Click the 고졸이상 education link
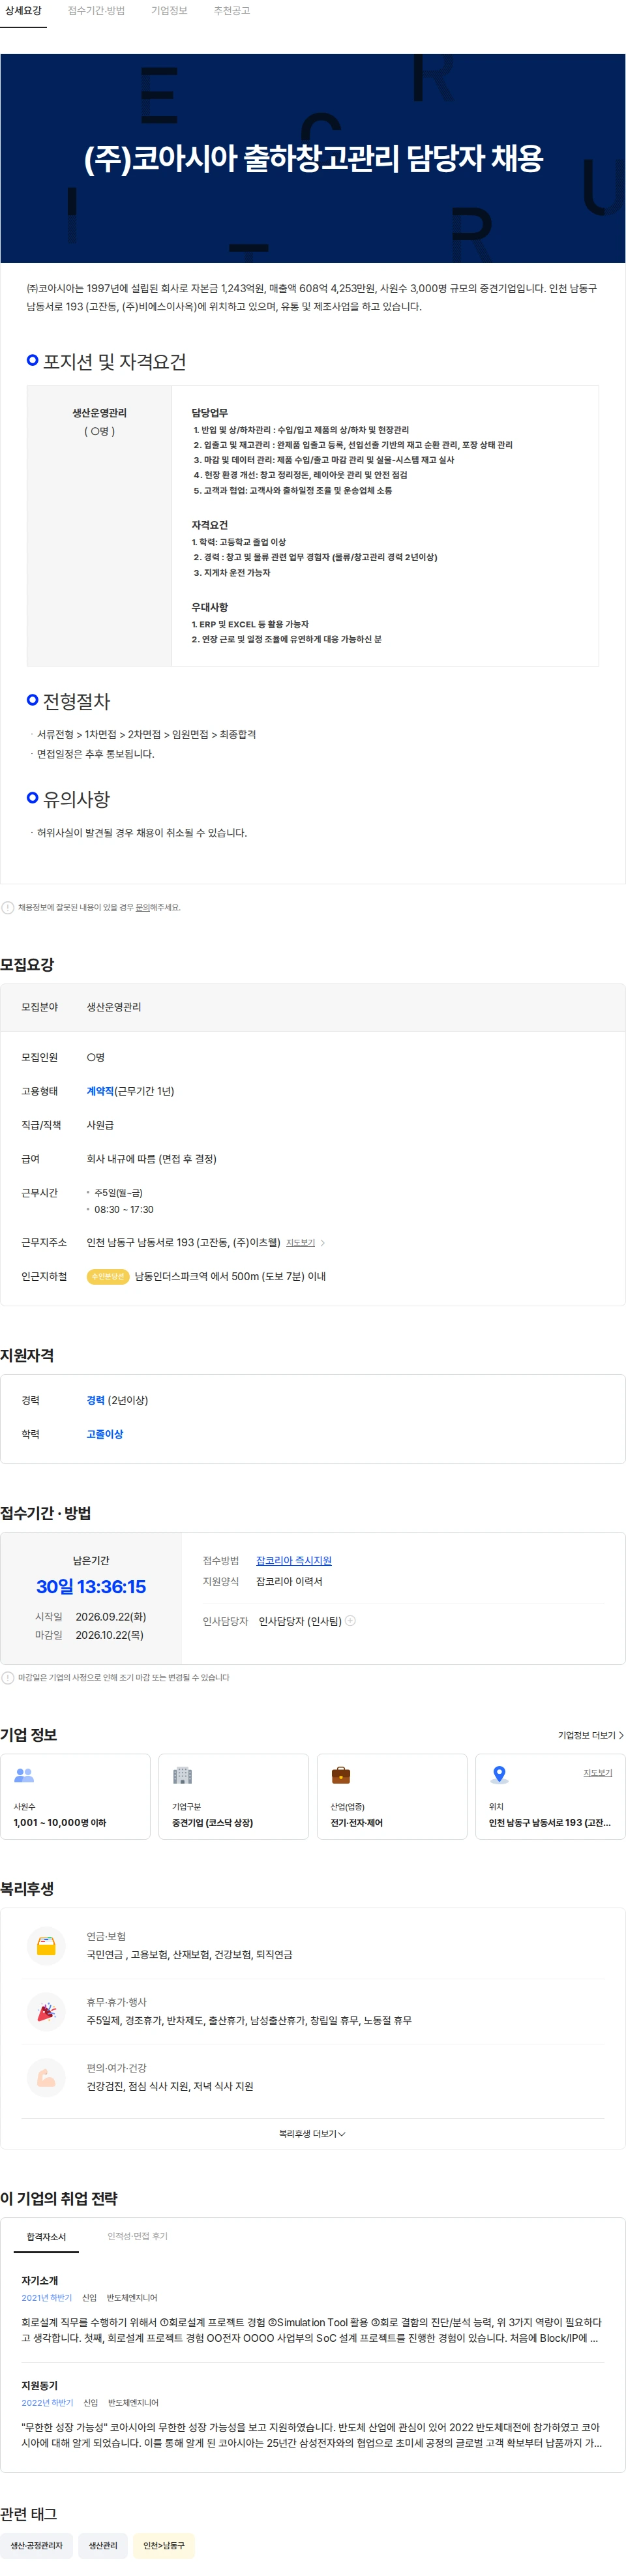This screenshot has height=2576, width=626. click(x=105, y=1434)
